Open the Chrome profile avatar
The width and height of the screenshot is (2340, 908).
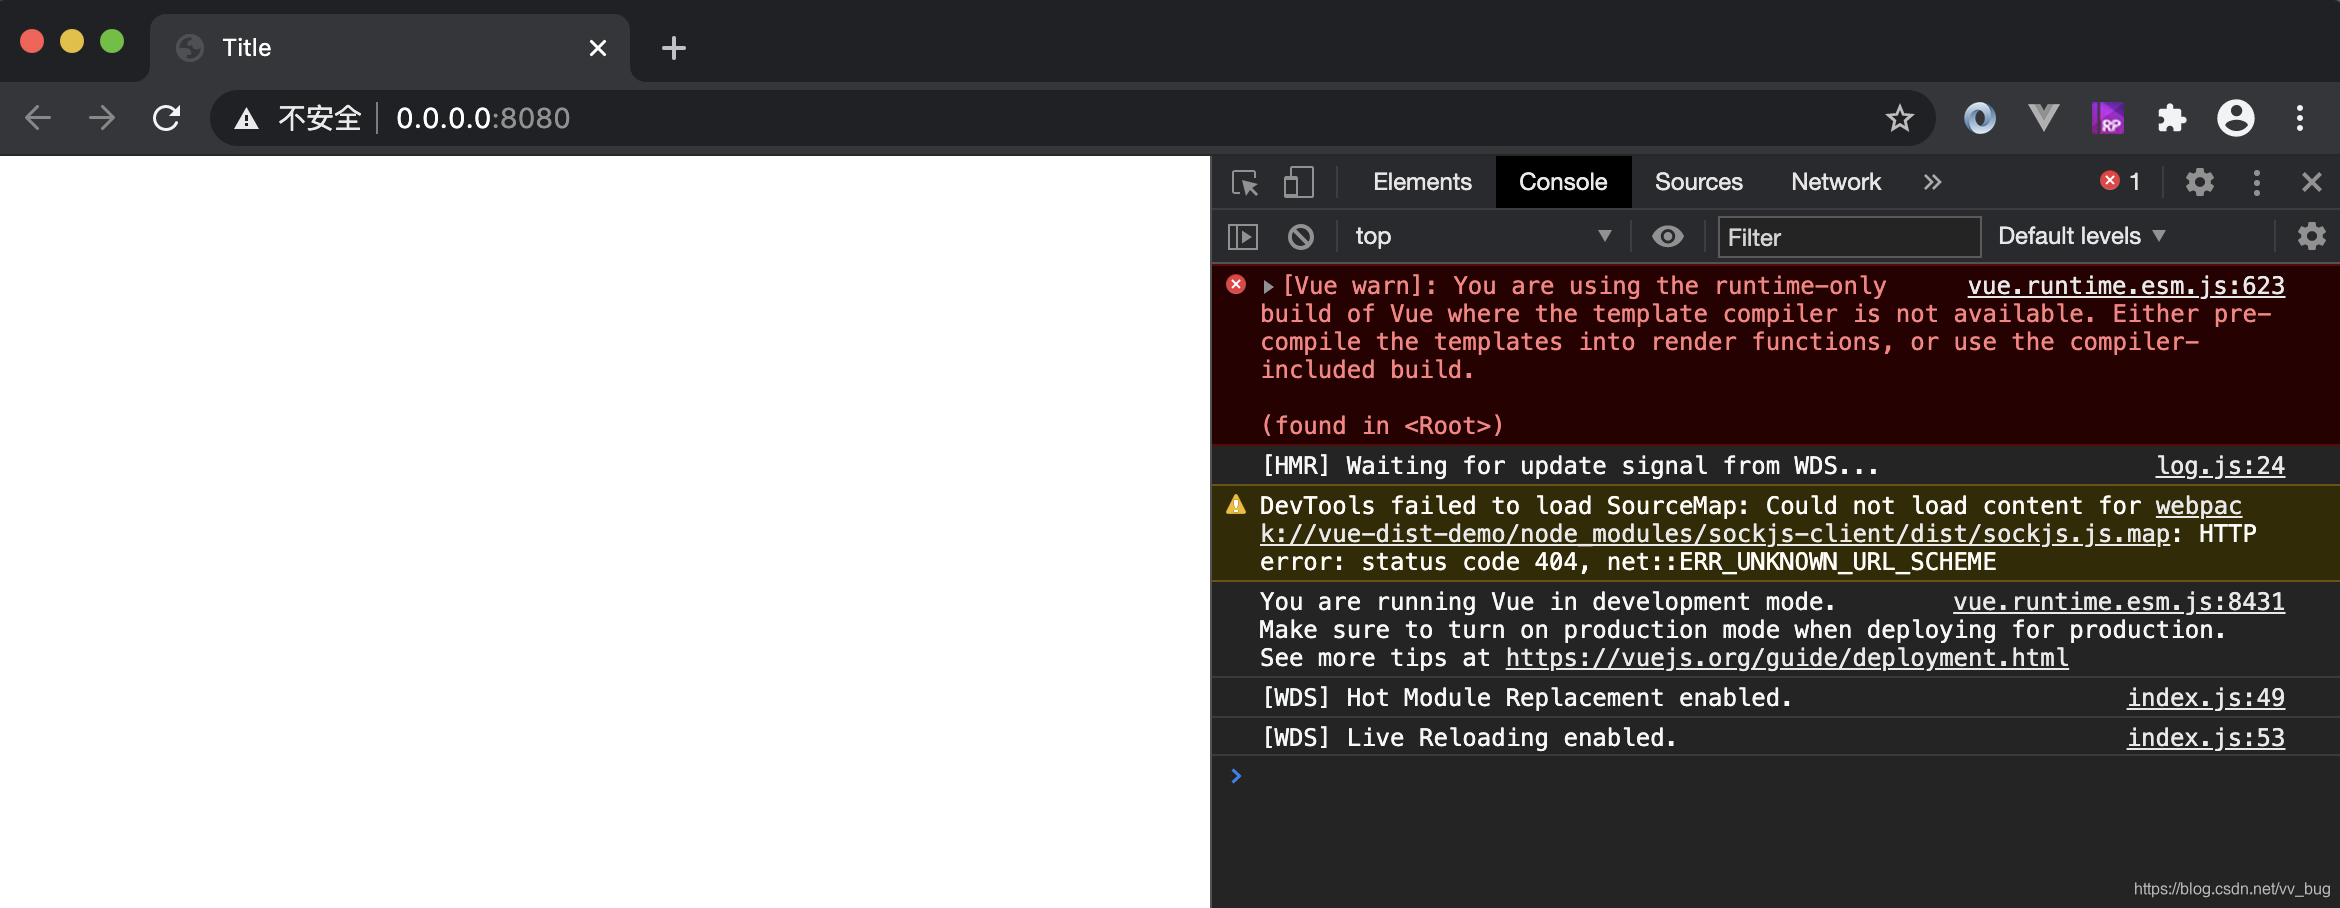point(2236,118)
